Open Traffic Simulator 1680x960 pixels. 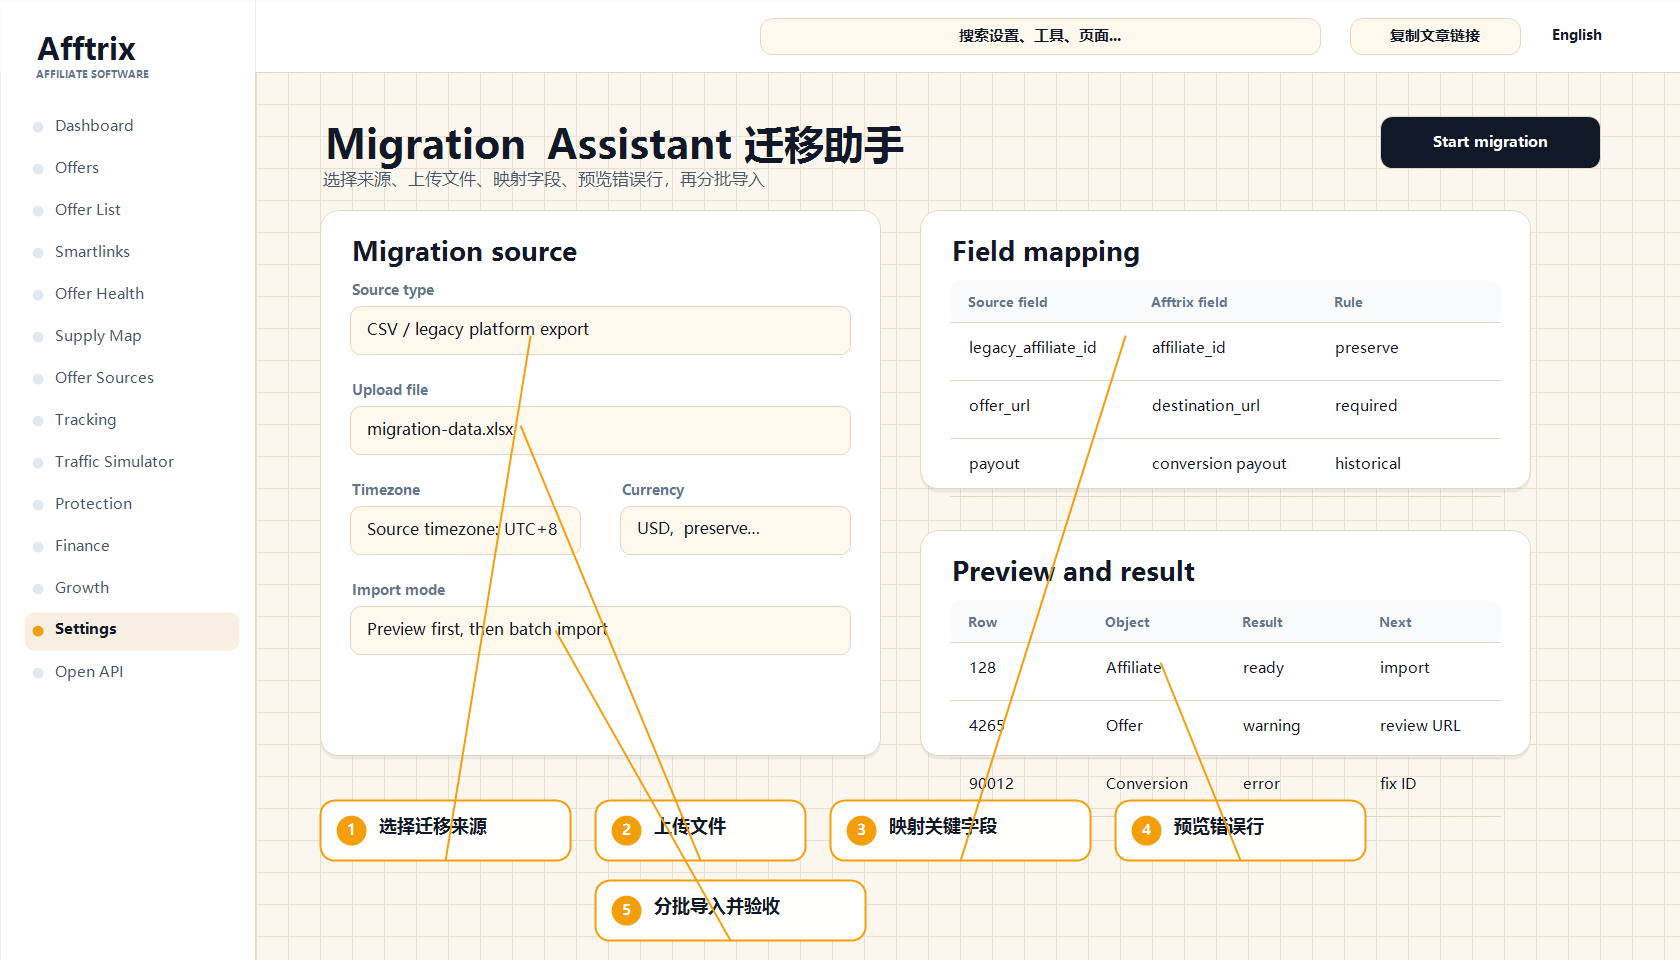click(x=114, y=462)
